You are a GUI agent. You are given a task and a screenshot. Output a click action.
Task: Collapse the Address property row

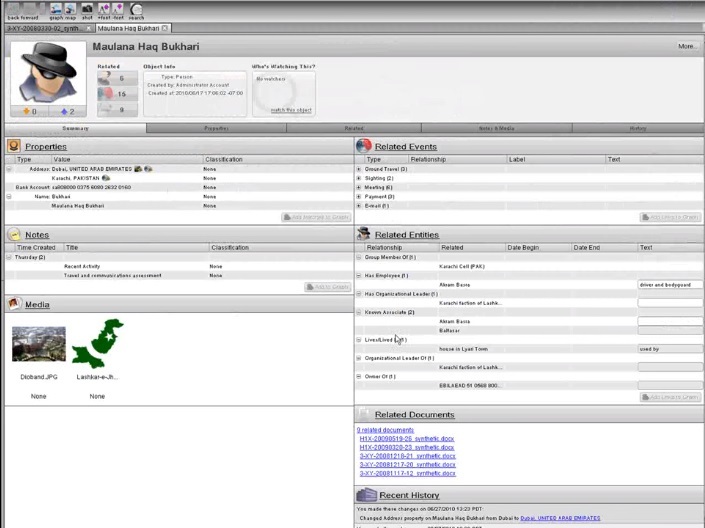pos(9,169)
